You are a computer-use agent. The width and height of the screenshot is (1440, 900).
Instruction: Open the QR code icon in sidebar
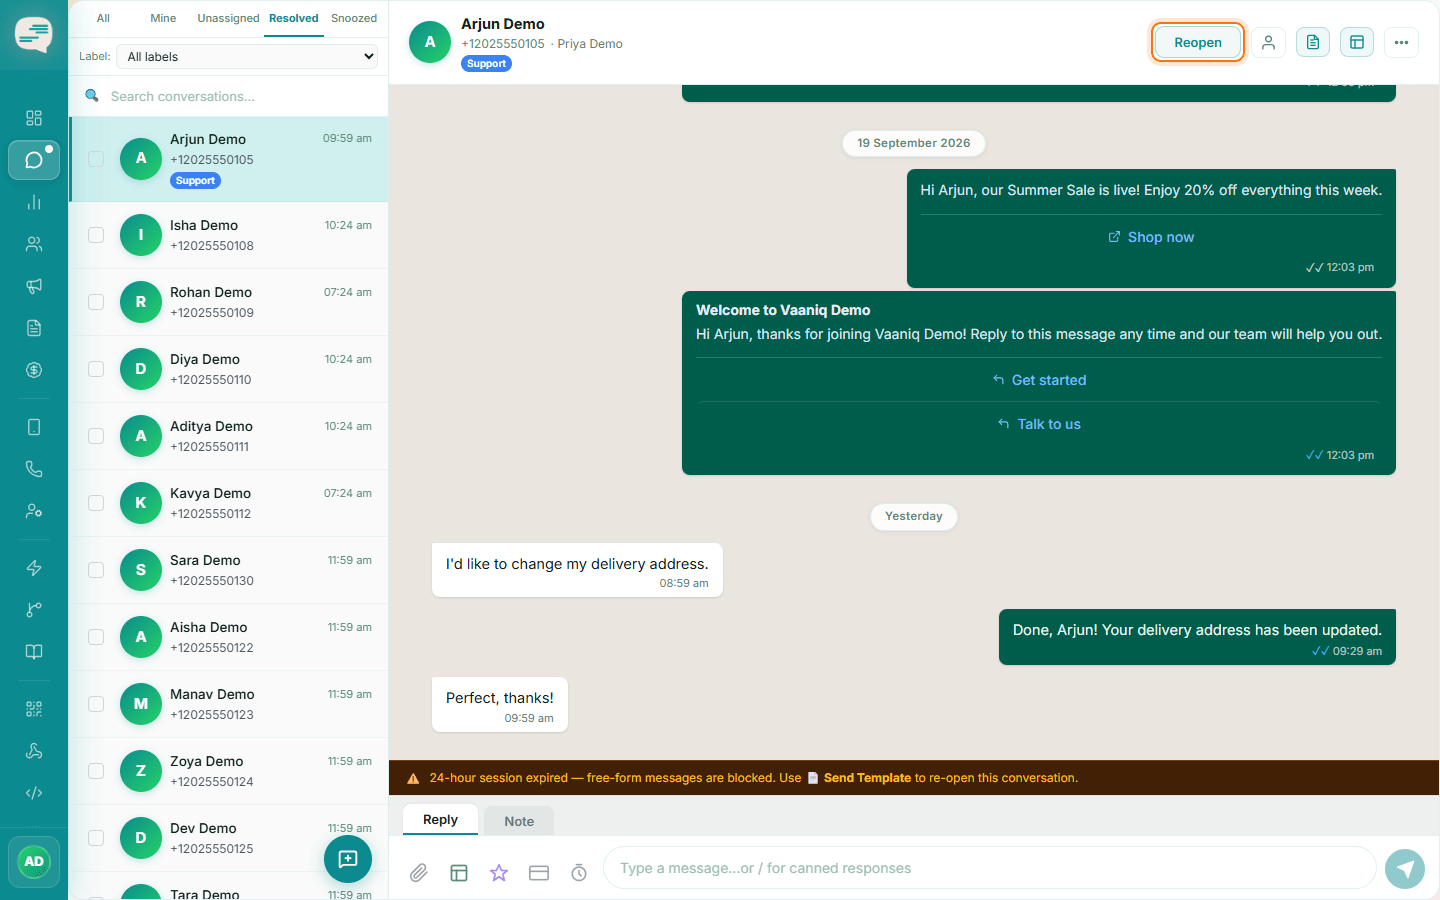[34, 709]
